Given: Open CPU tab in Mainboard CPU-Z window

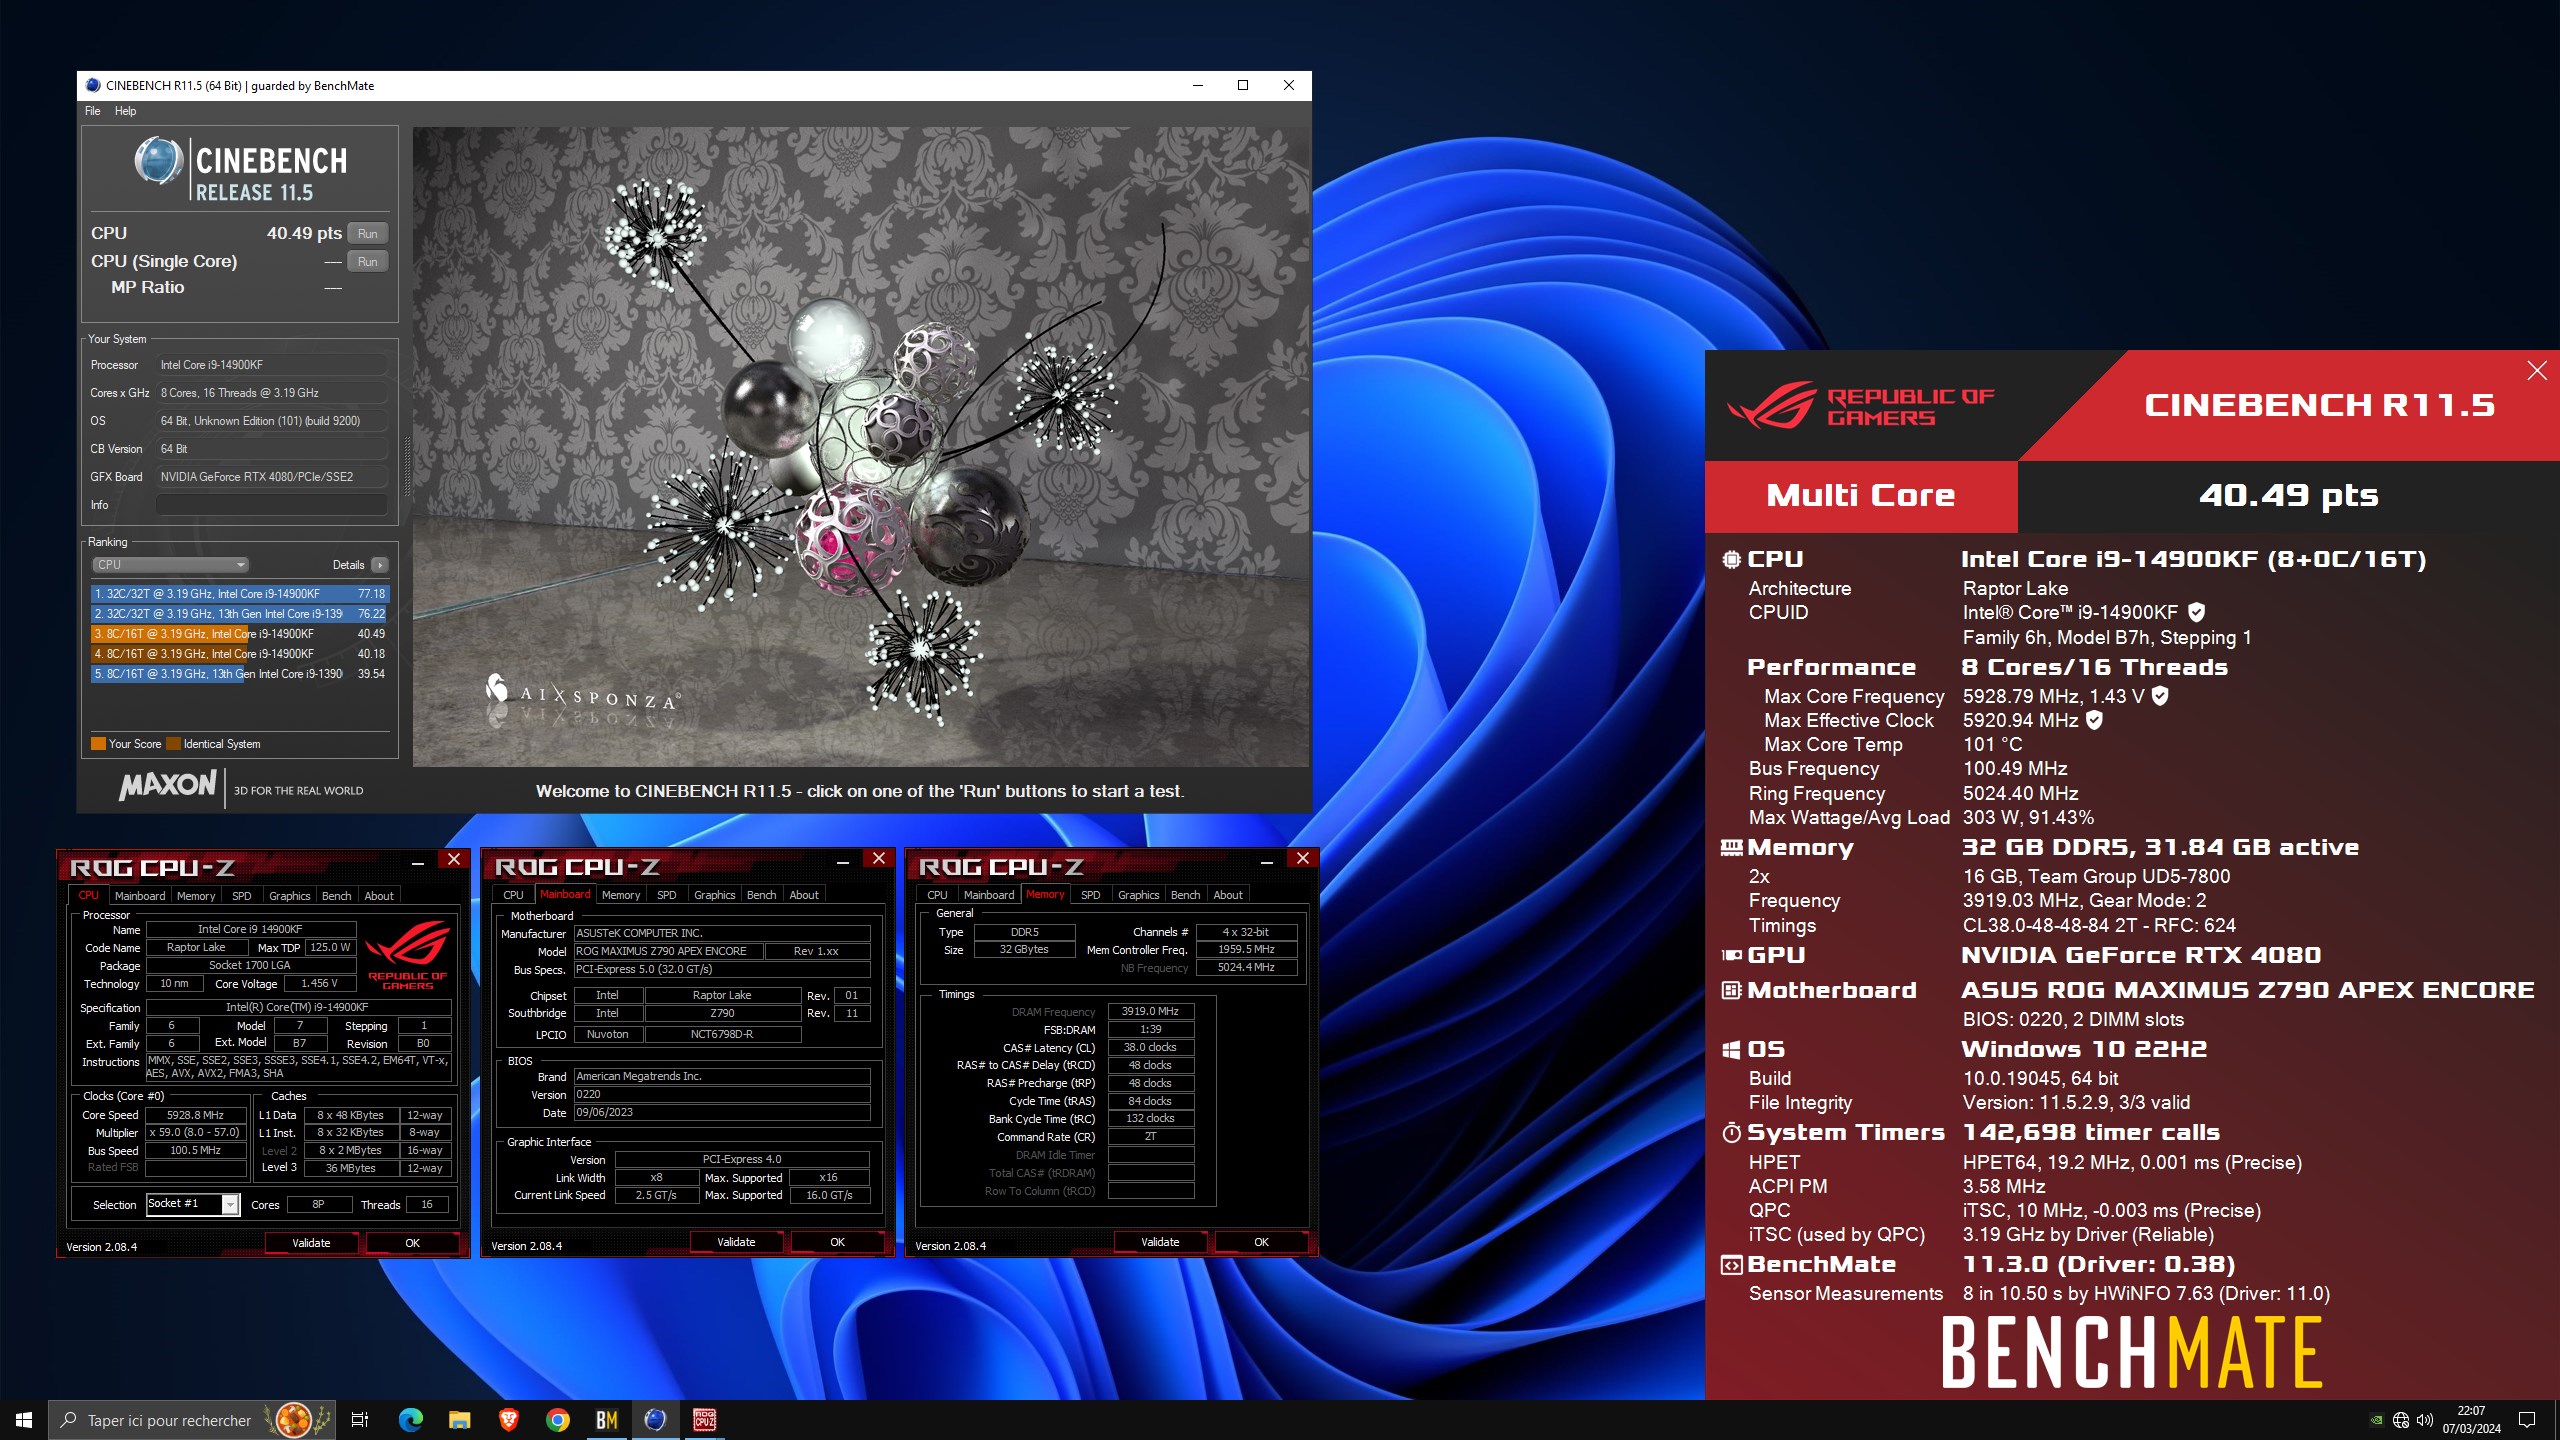Looking at the screenshot, I should pyautogui.click(x=513, y=895).
